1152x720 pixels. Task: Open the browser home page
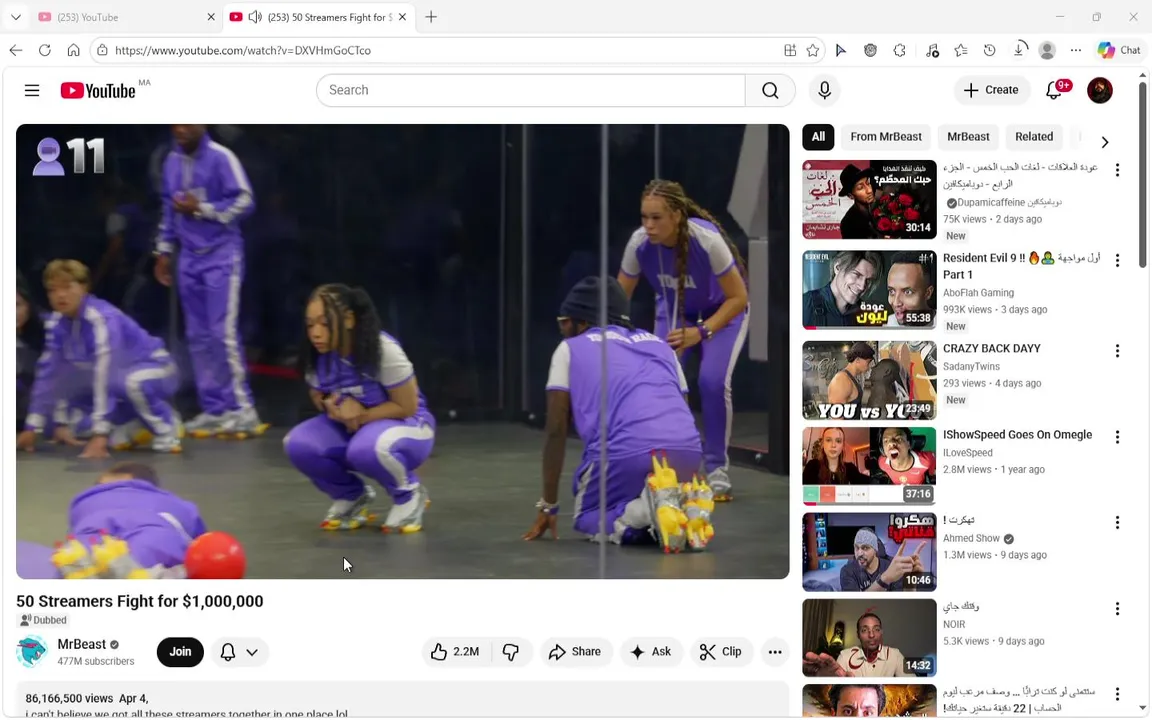[73, 50]
